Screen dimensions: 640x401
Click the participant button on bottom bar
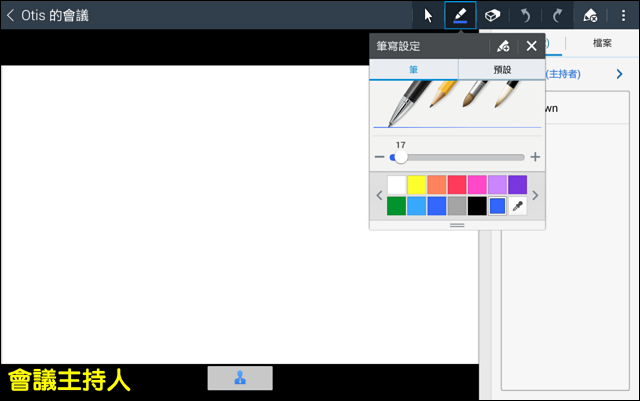point(240,378)
